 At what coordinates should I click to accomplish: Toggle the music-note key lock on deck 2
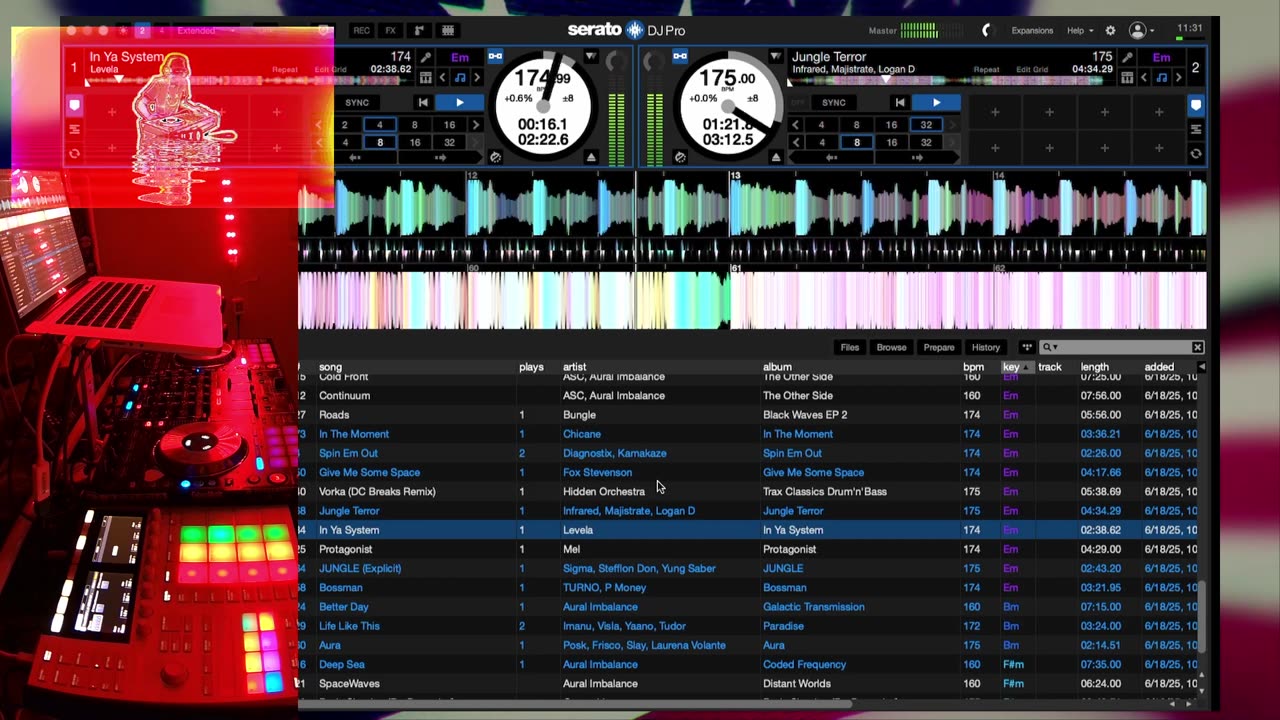(1161, 77)
